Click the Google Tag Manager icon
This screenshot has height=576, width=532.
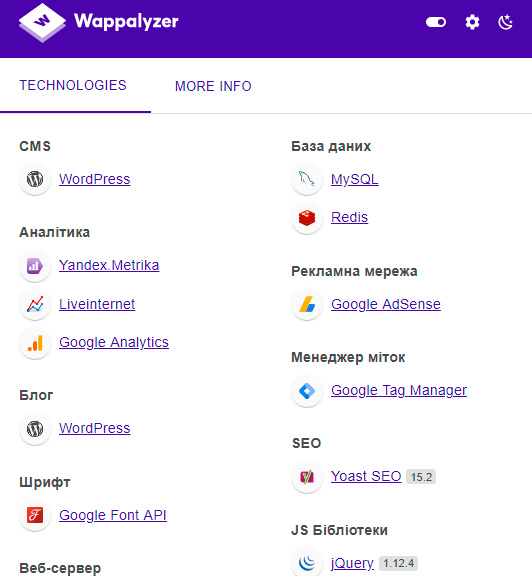click(307, 390)
